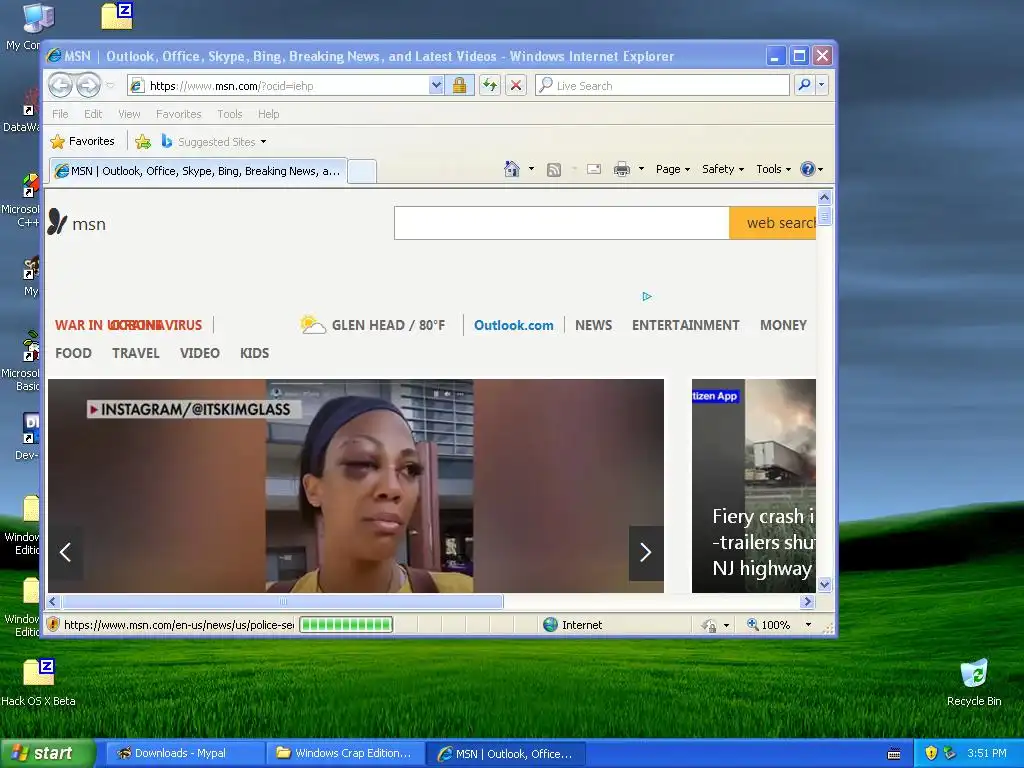1024x768 pixels.
Task: Open the FOOD section link
Action: (73, 353)
